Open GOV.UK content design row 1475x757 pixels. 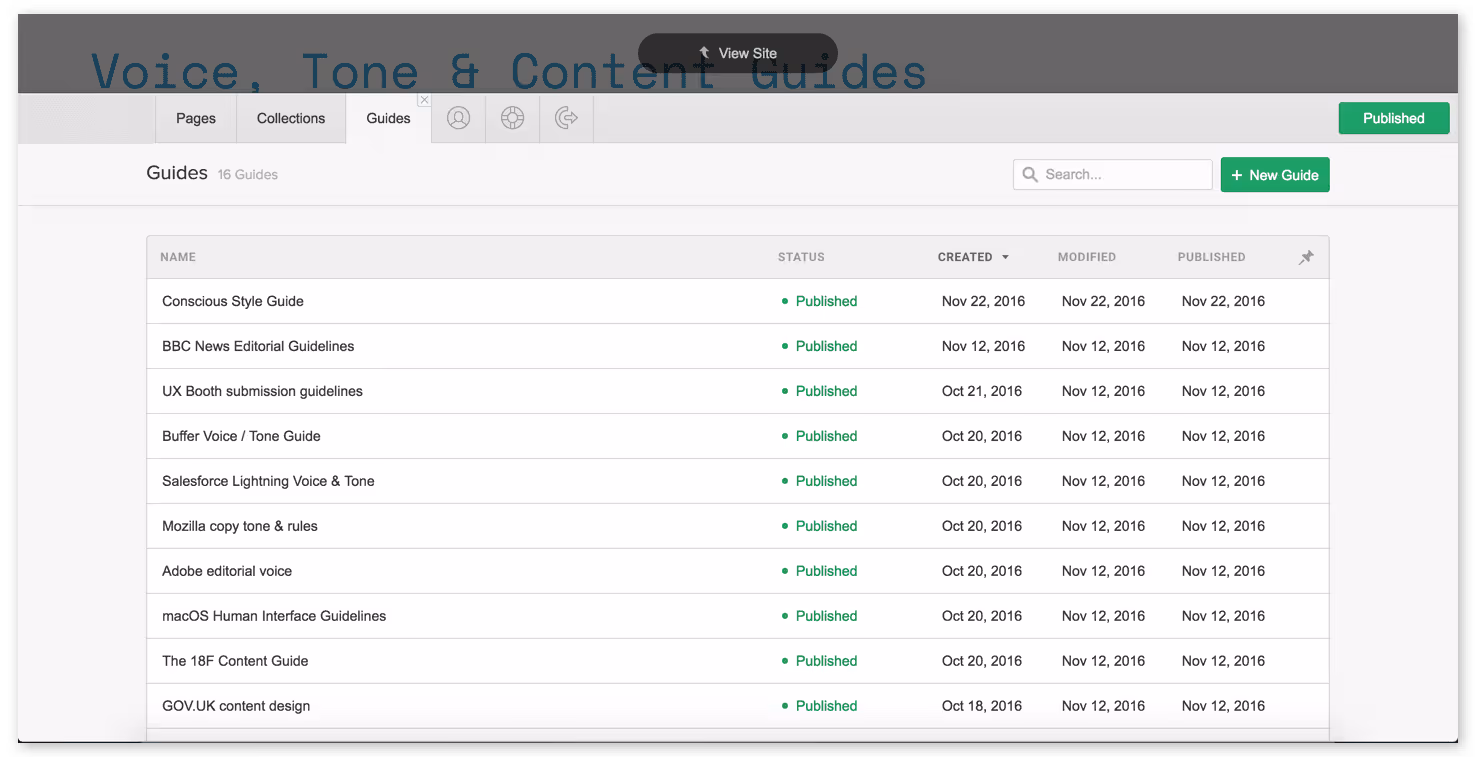(x=738, y=706)
